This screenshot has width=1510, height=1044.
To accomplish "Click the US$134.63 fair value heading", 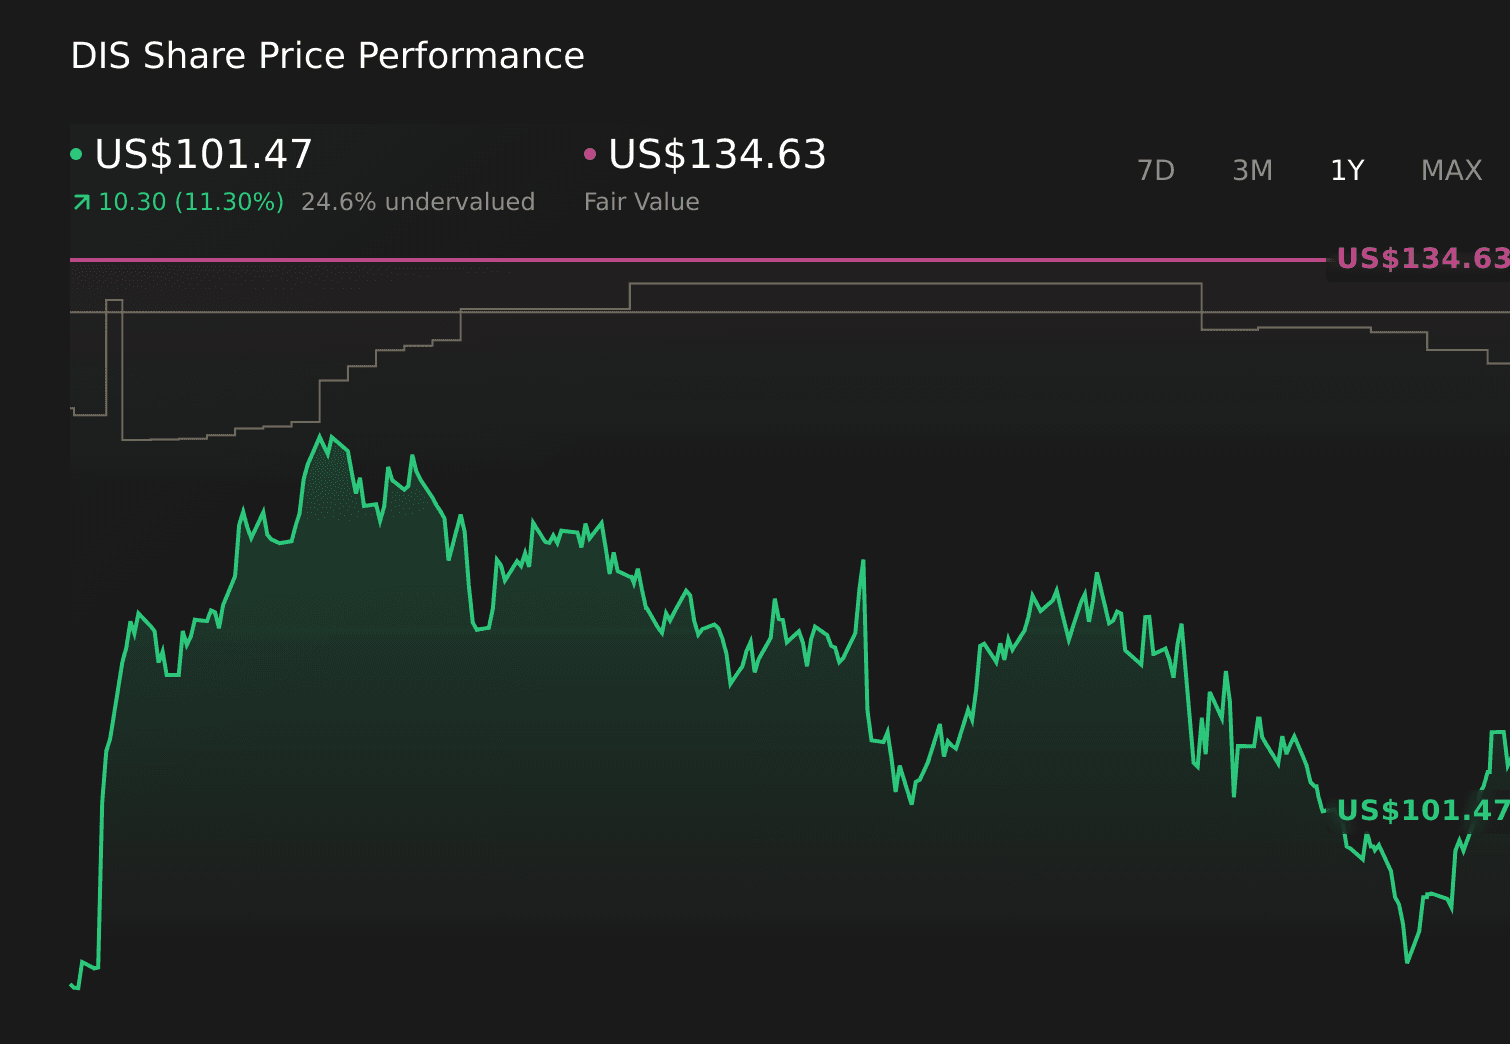I will click(717, 155).
